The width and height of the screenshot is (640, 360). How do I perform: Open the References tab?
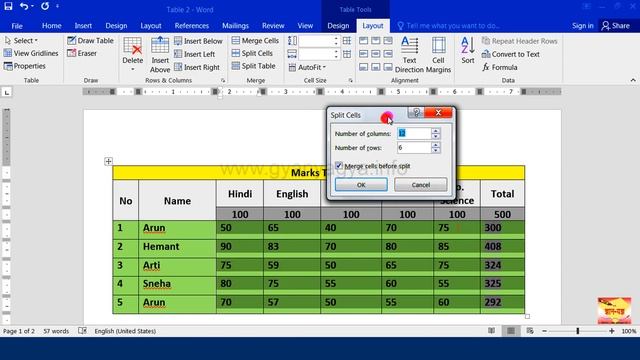191,26
